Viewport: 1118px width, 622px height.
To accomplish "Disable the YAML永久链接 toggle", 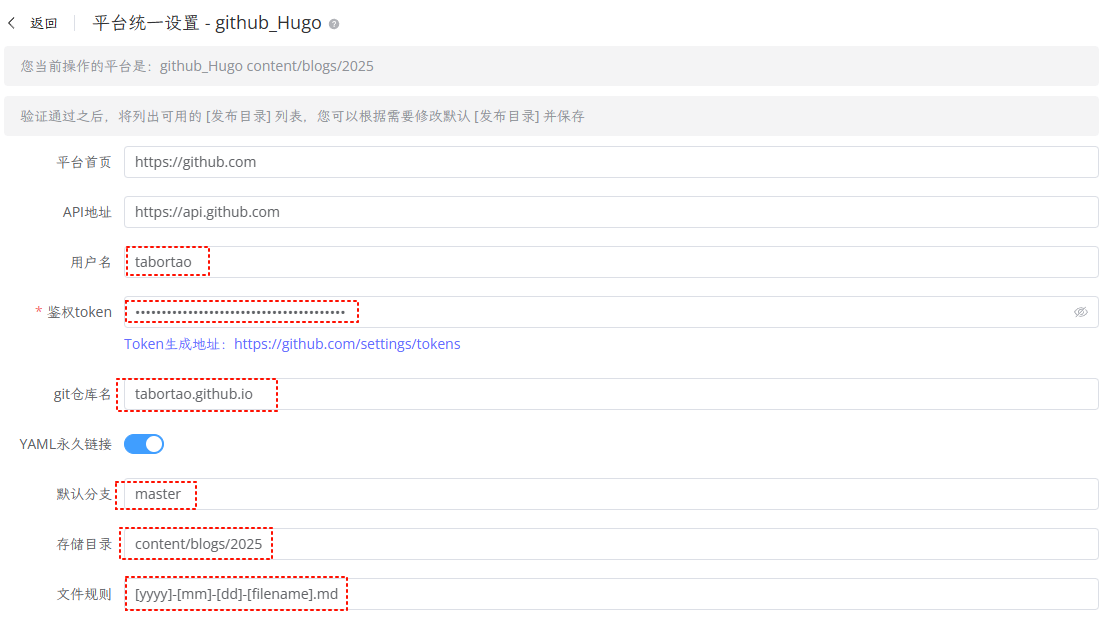I will coord(143,443).
